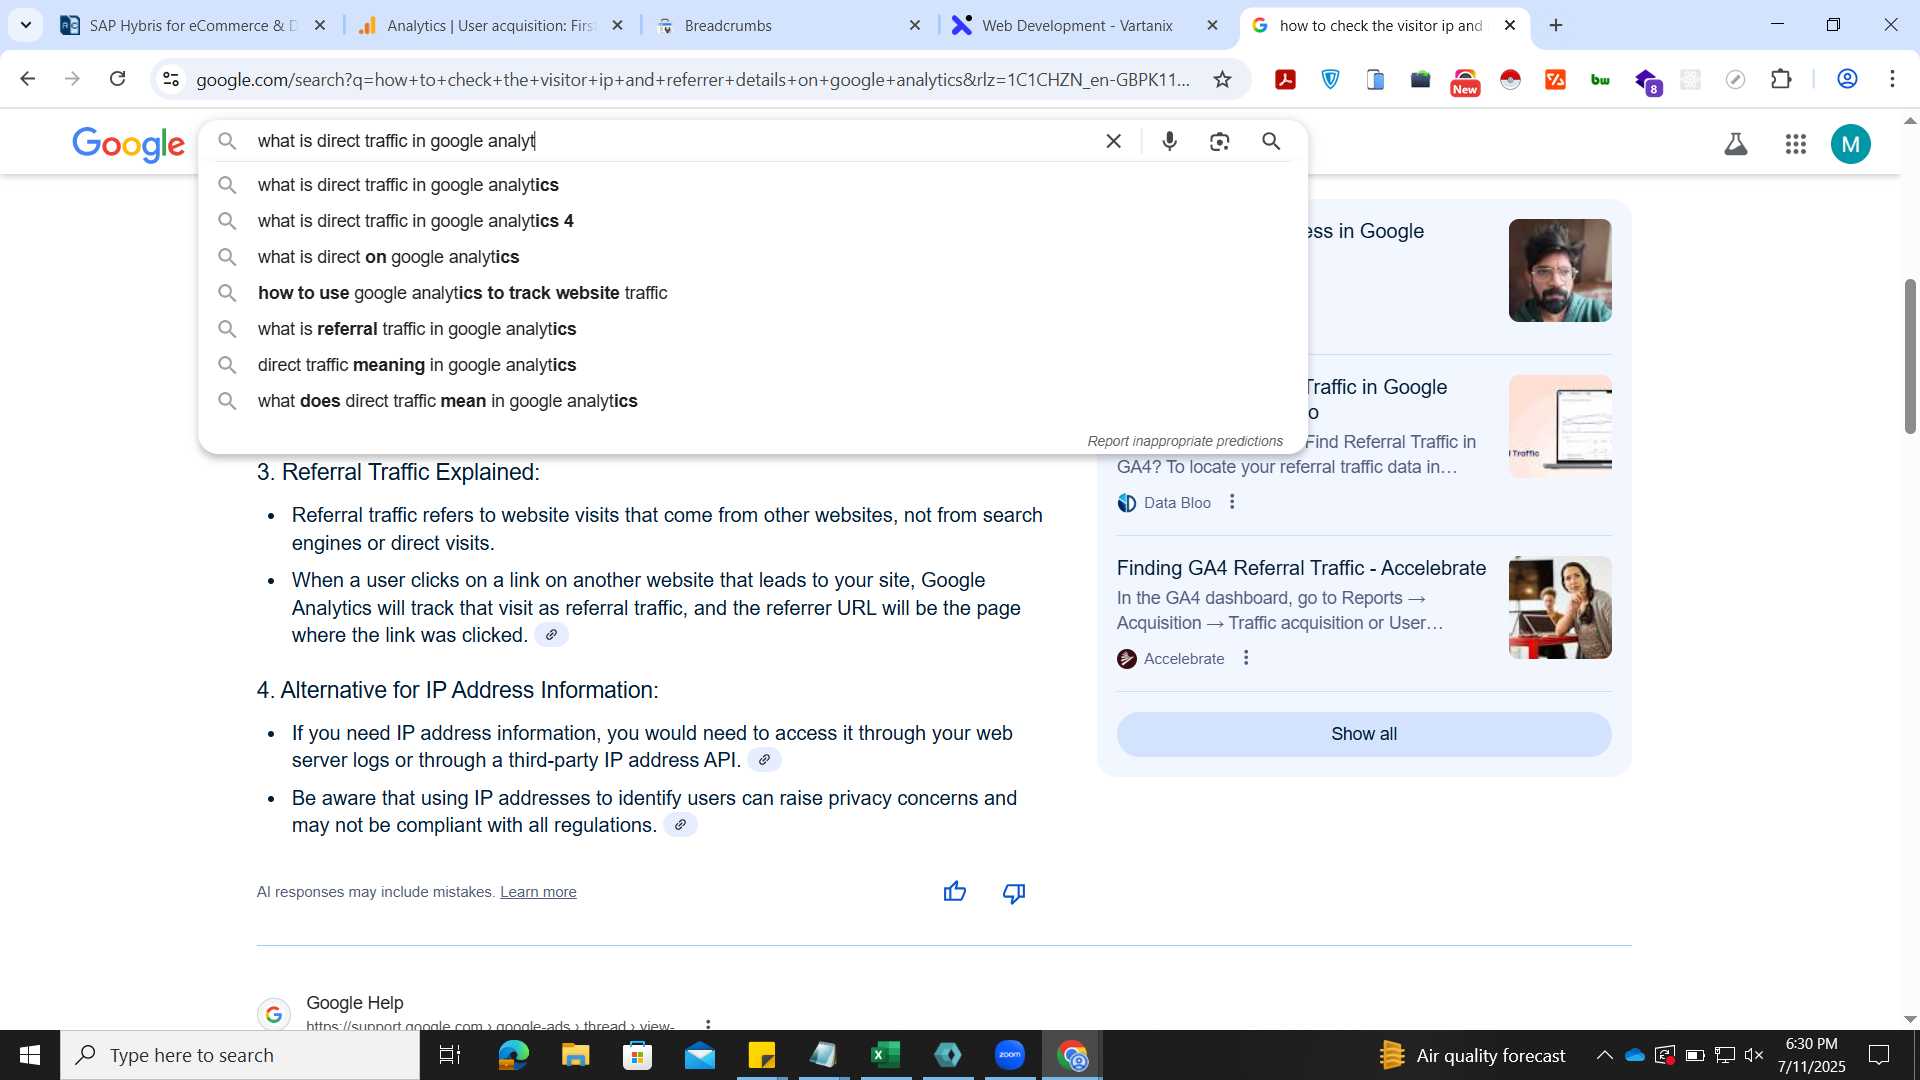
Task: Click the browser back arrow
Action: 27,79
